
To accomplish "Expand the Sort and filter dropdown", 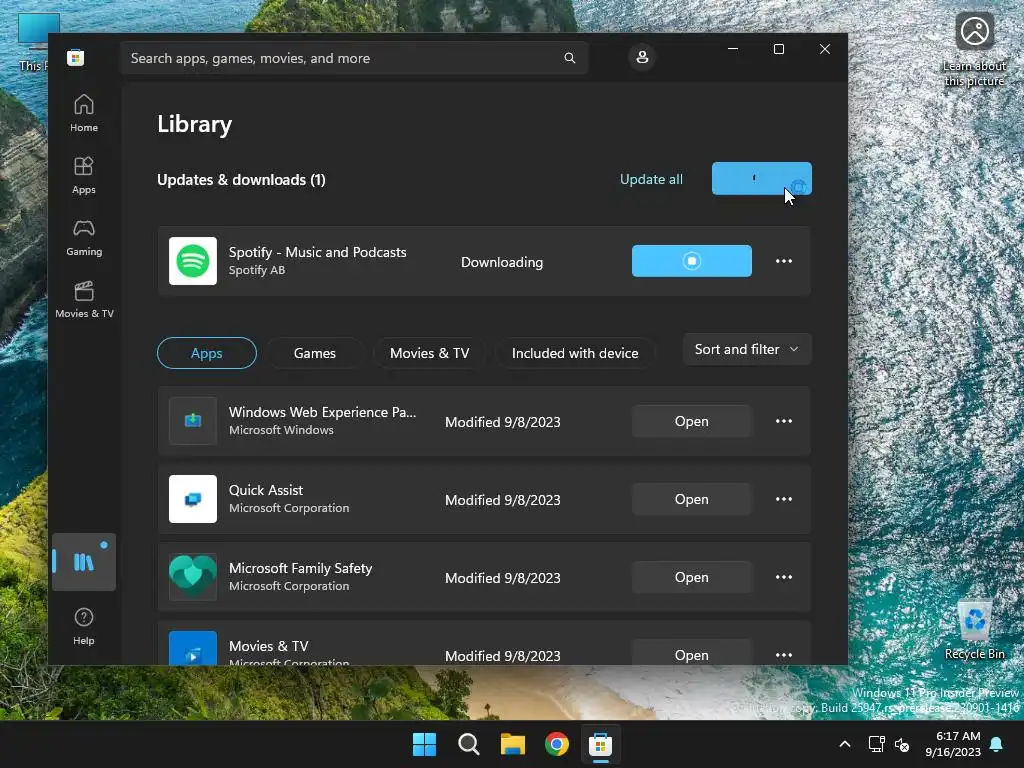I will (747, 349).
